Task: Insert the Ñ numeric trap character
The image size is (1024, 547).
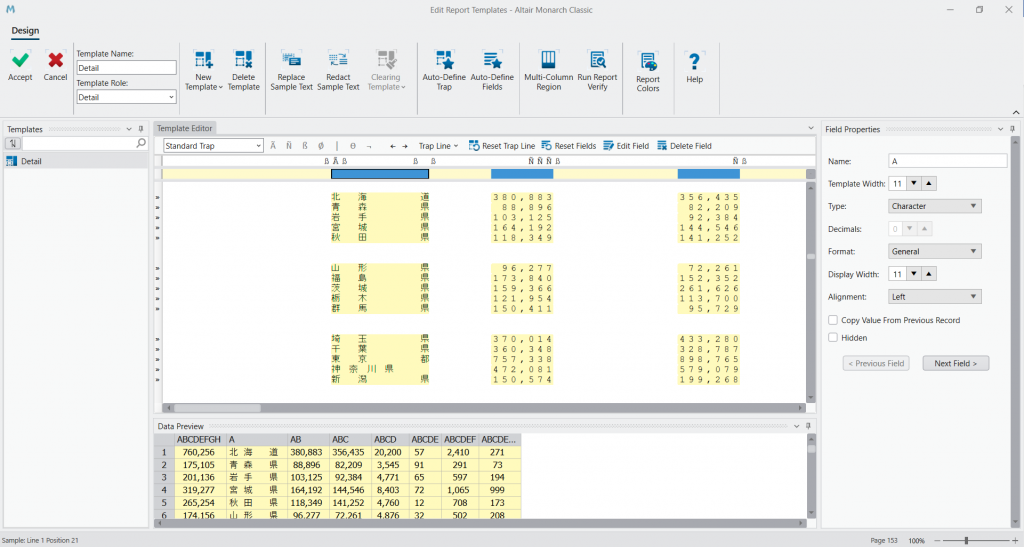Action: point(289,146)
